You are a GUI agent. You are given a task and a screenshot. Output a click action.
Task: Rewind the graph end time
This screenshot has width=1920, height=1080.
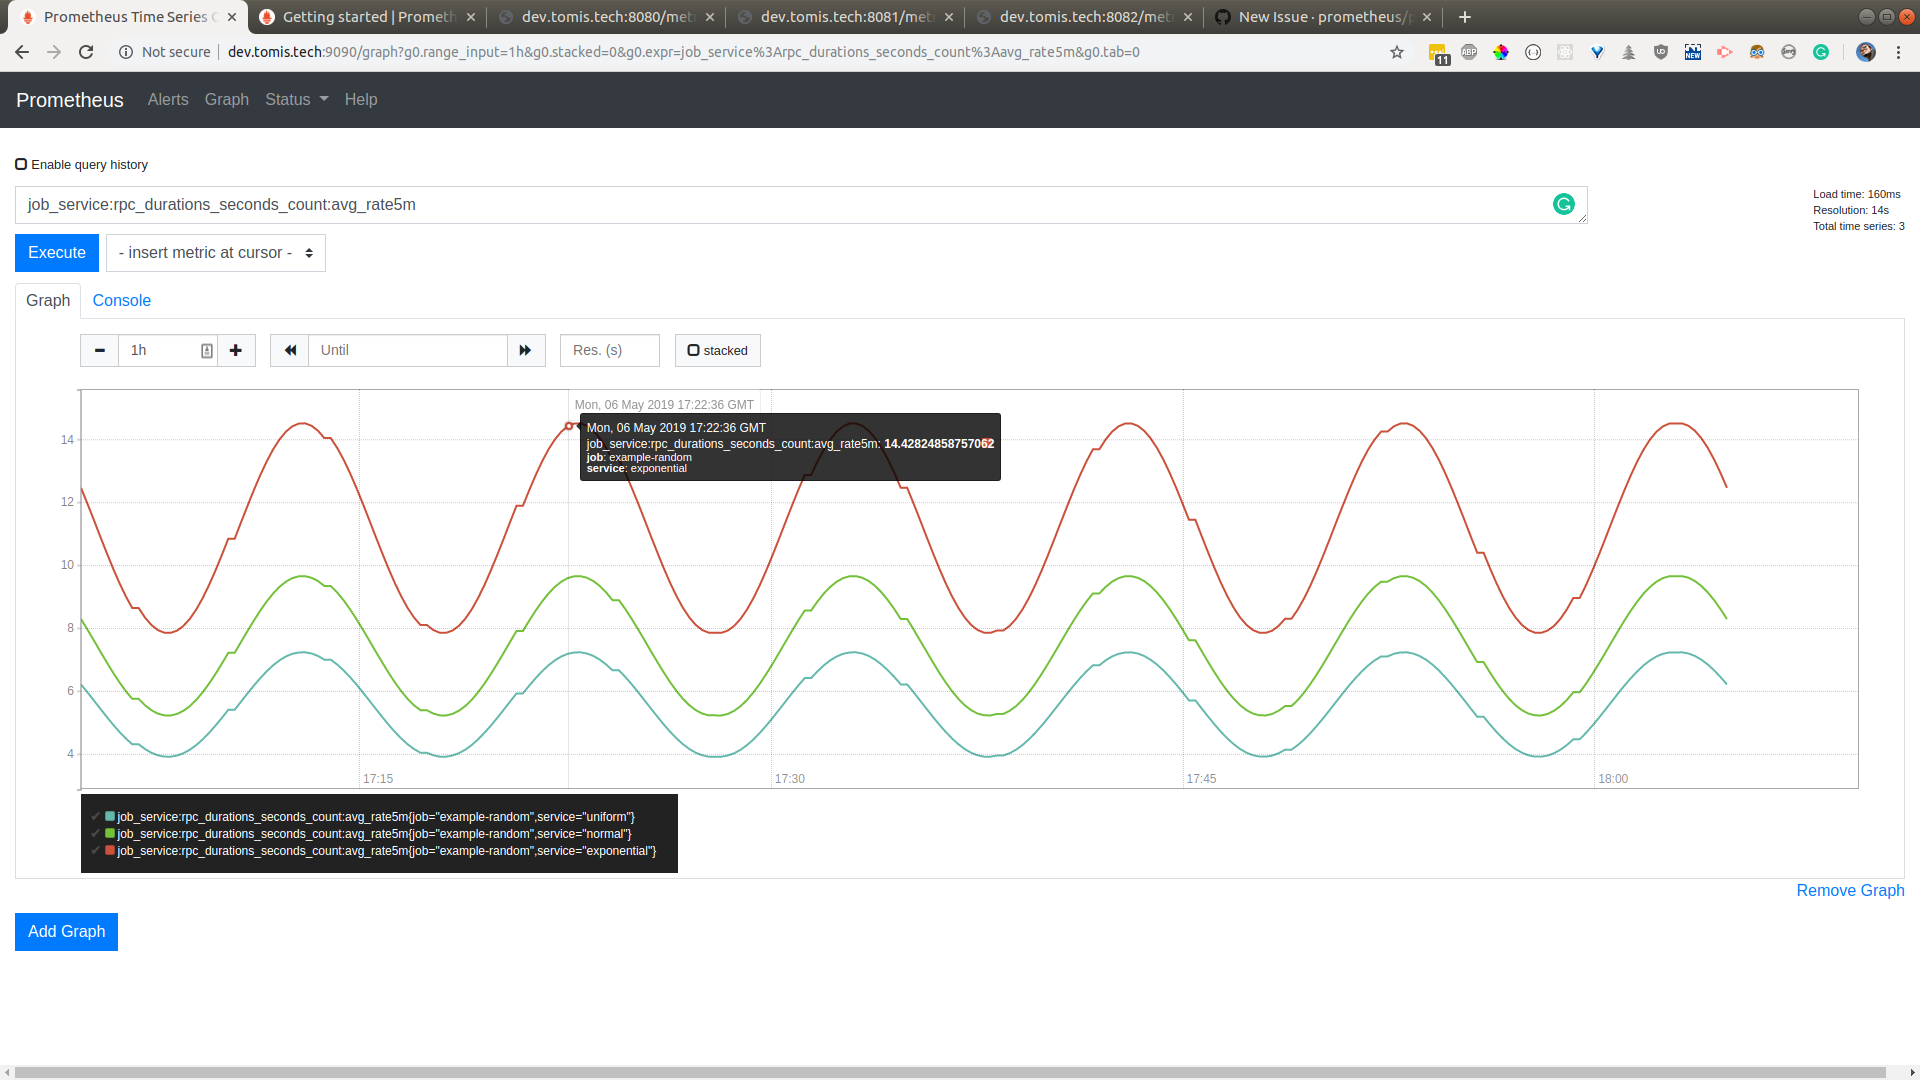point(290,350)
